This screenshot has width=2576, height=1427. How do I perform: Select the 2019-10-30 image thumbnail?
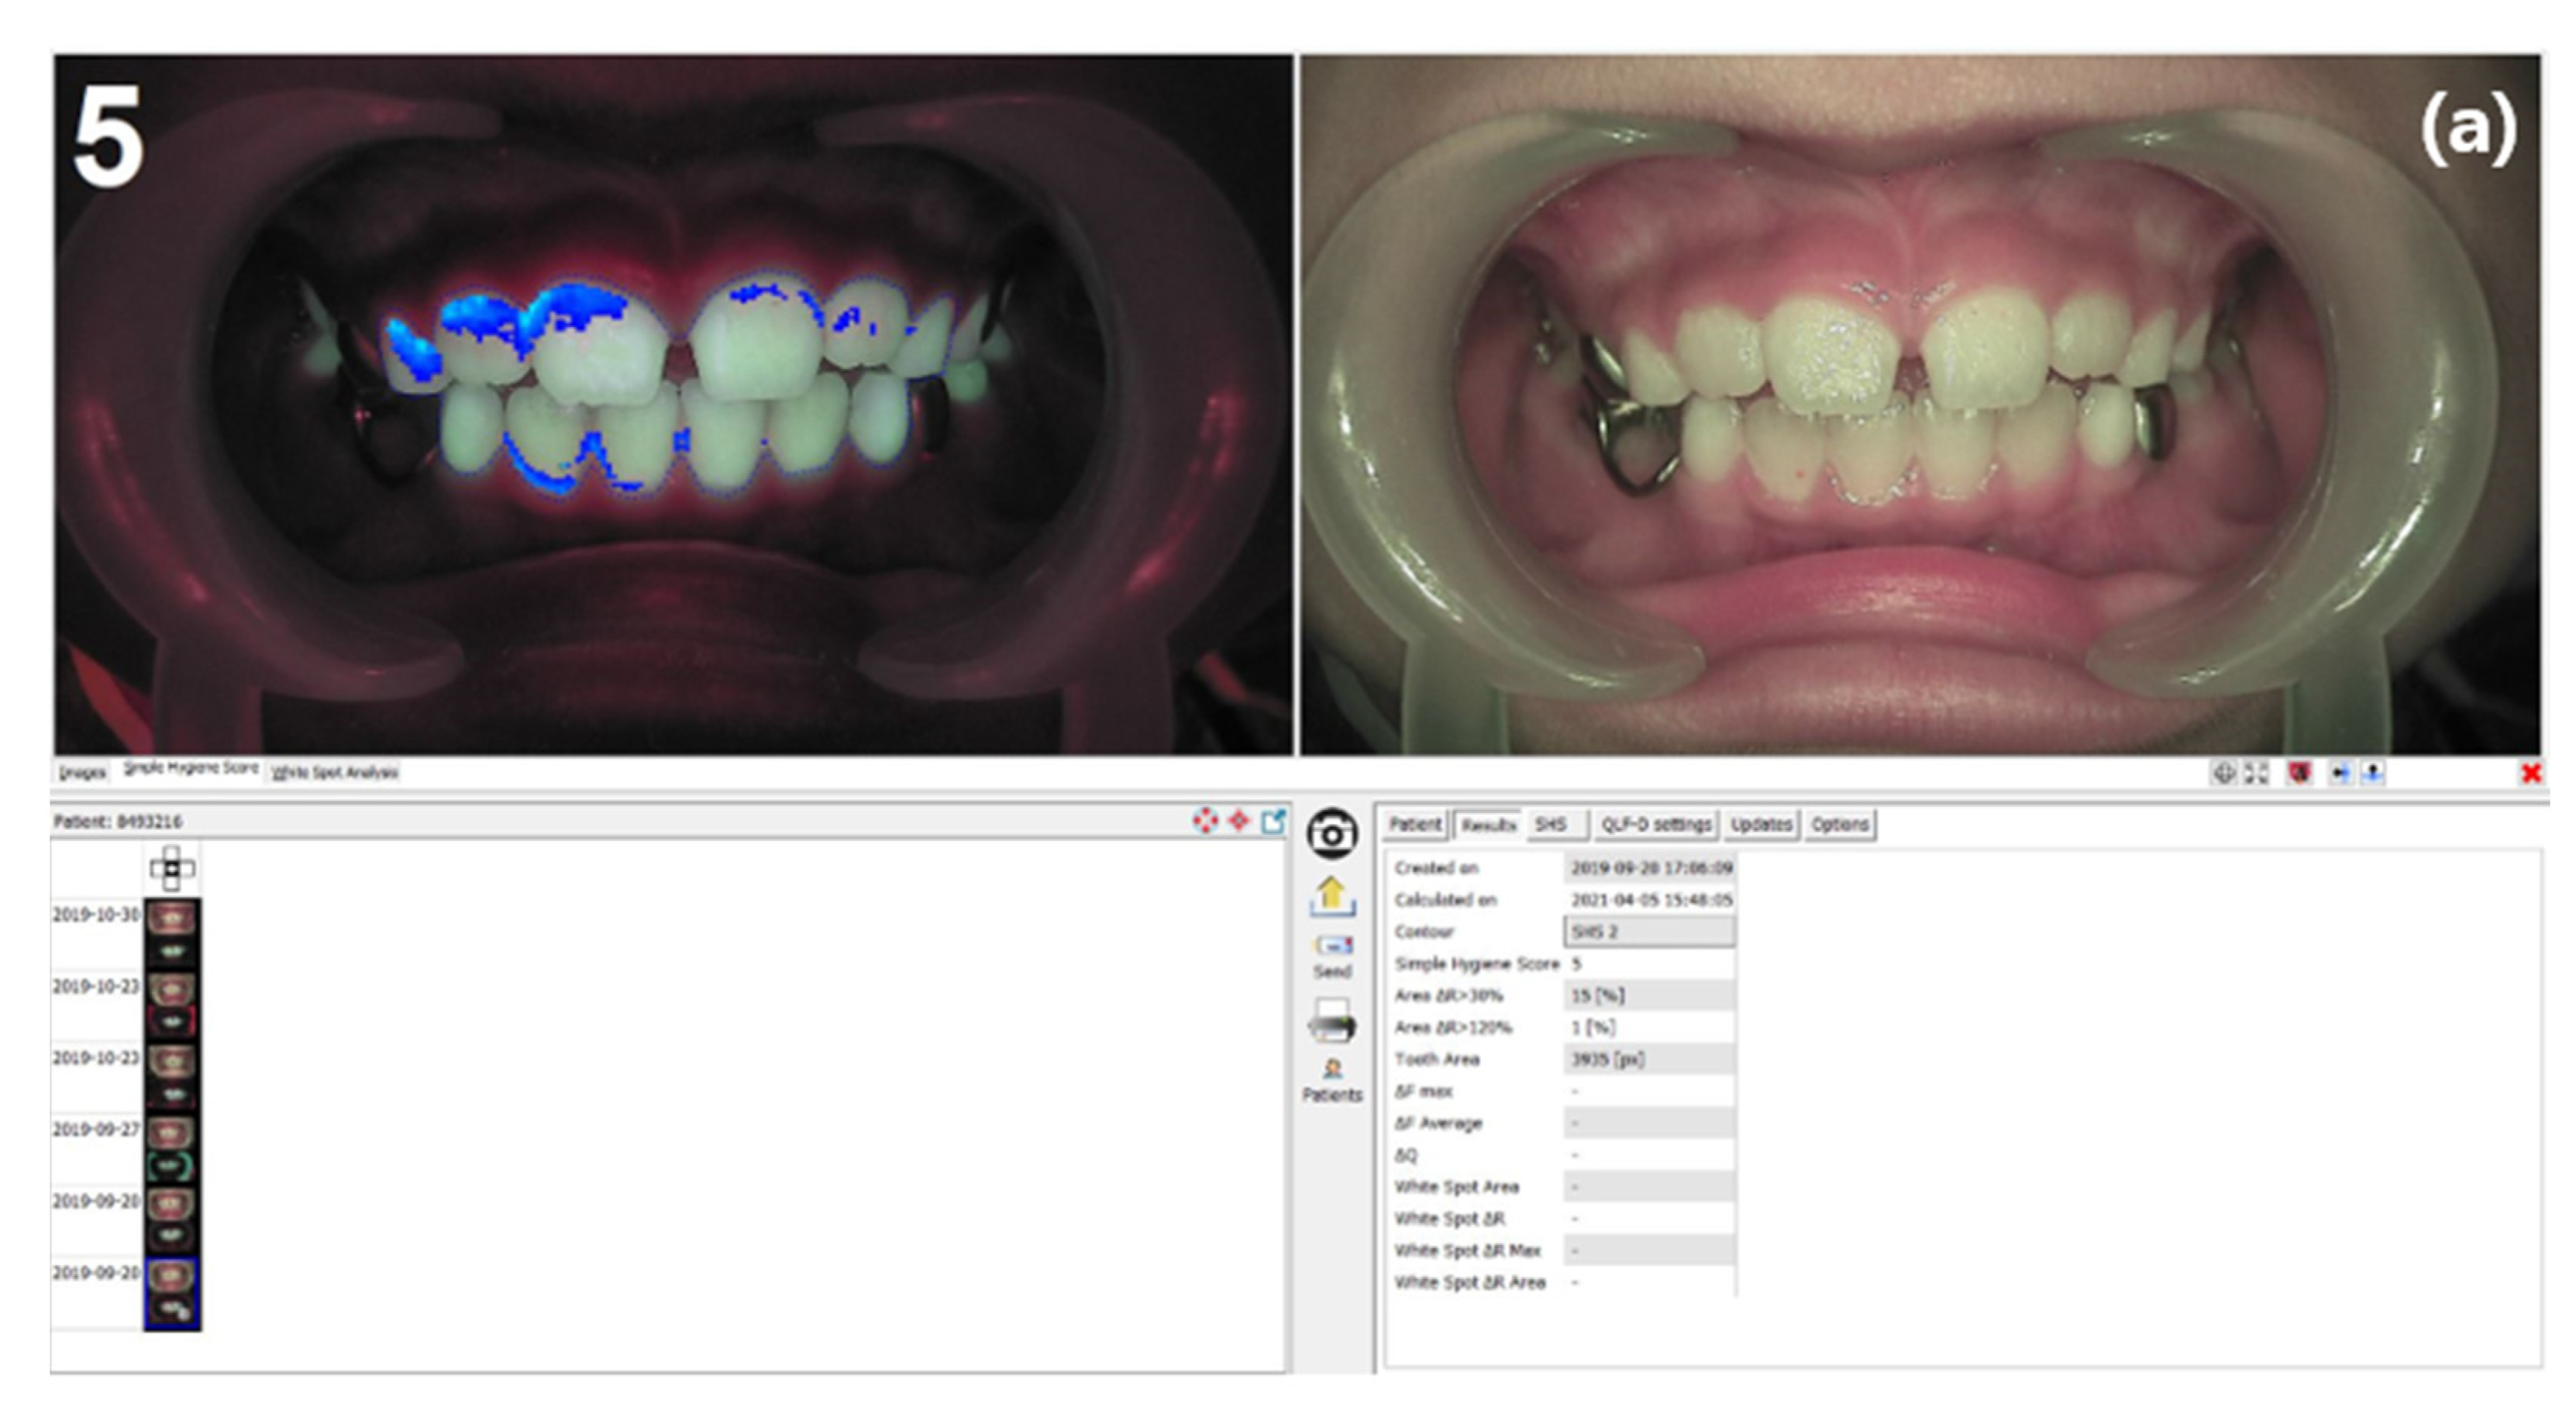pos(172,934)
